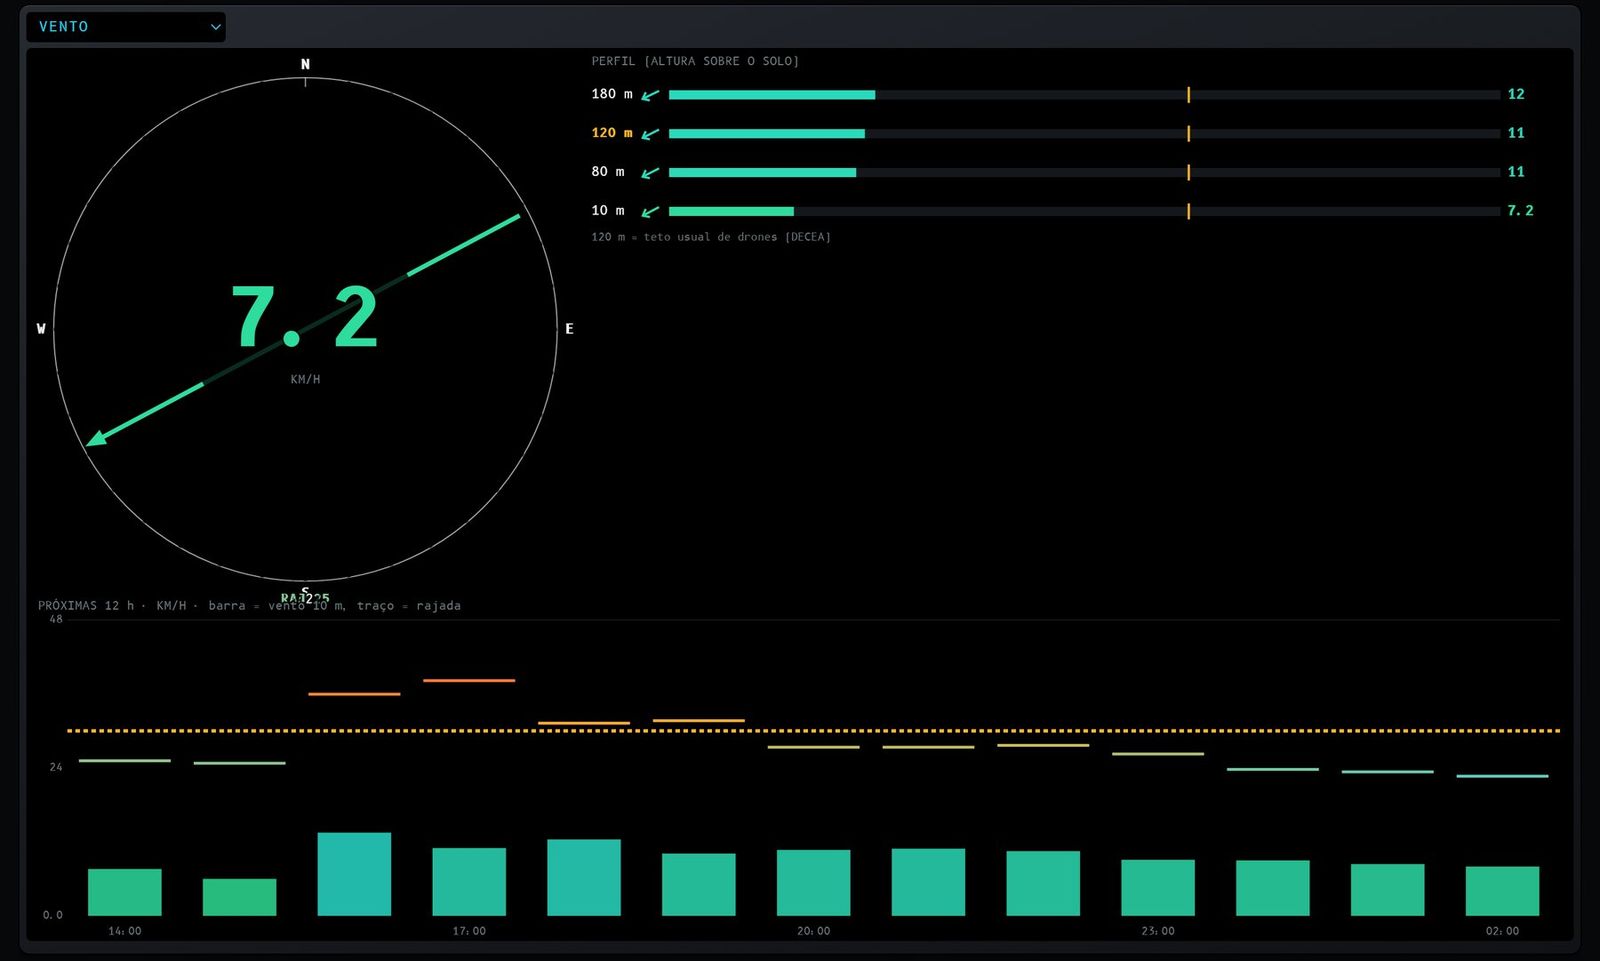Click the N label on the compass

click(305, 64)
